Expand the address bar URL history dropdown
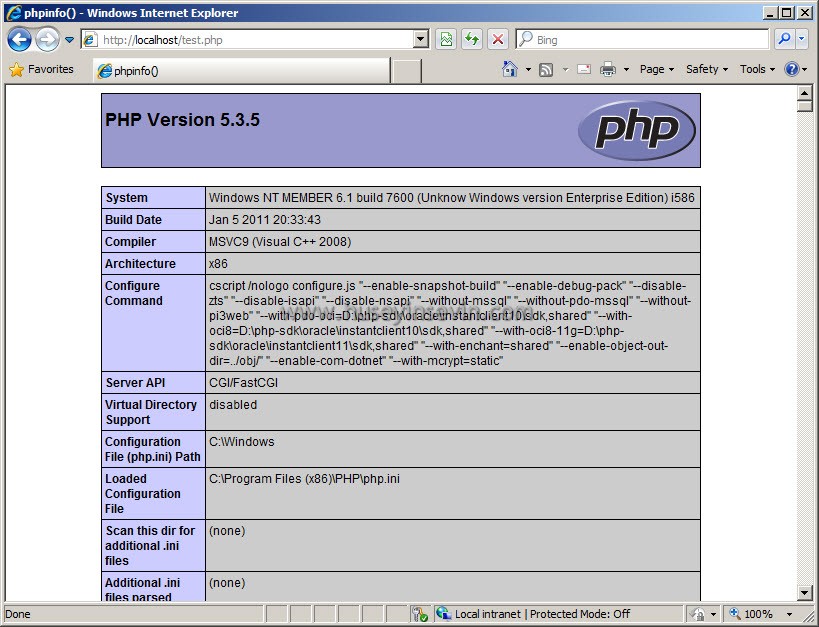 pos(421,40)
